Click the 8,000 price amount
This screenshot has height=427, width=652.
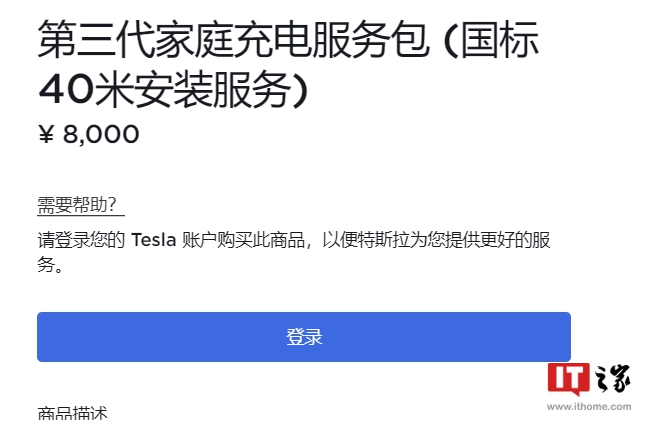click(101, 134)
